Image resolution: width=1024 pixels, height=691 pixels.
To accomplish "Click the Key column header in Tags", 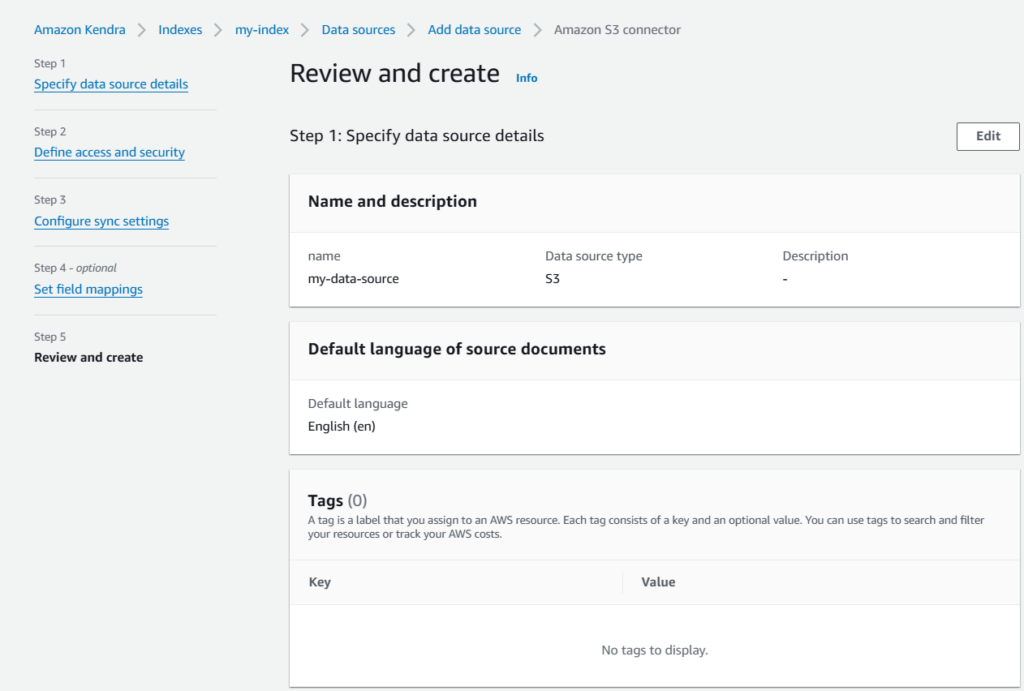I will pos(320,582).
